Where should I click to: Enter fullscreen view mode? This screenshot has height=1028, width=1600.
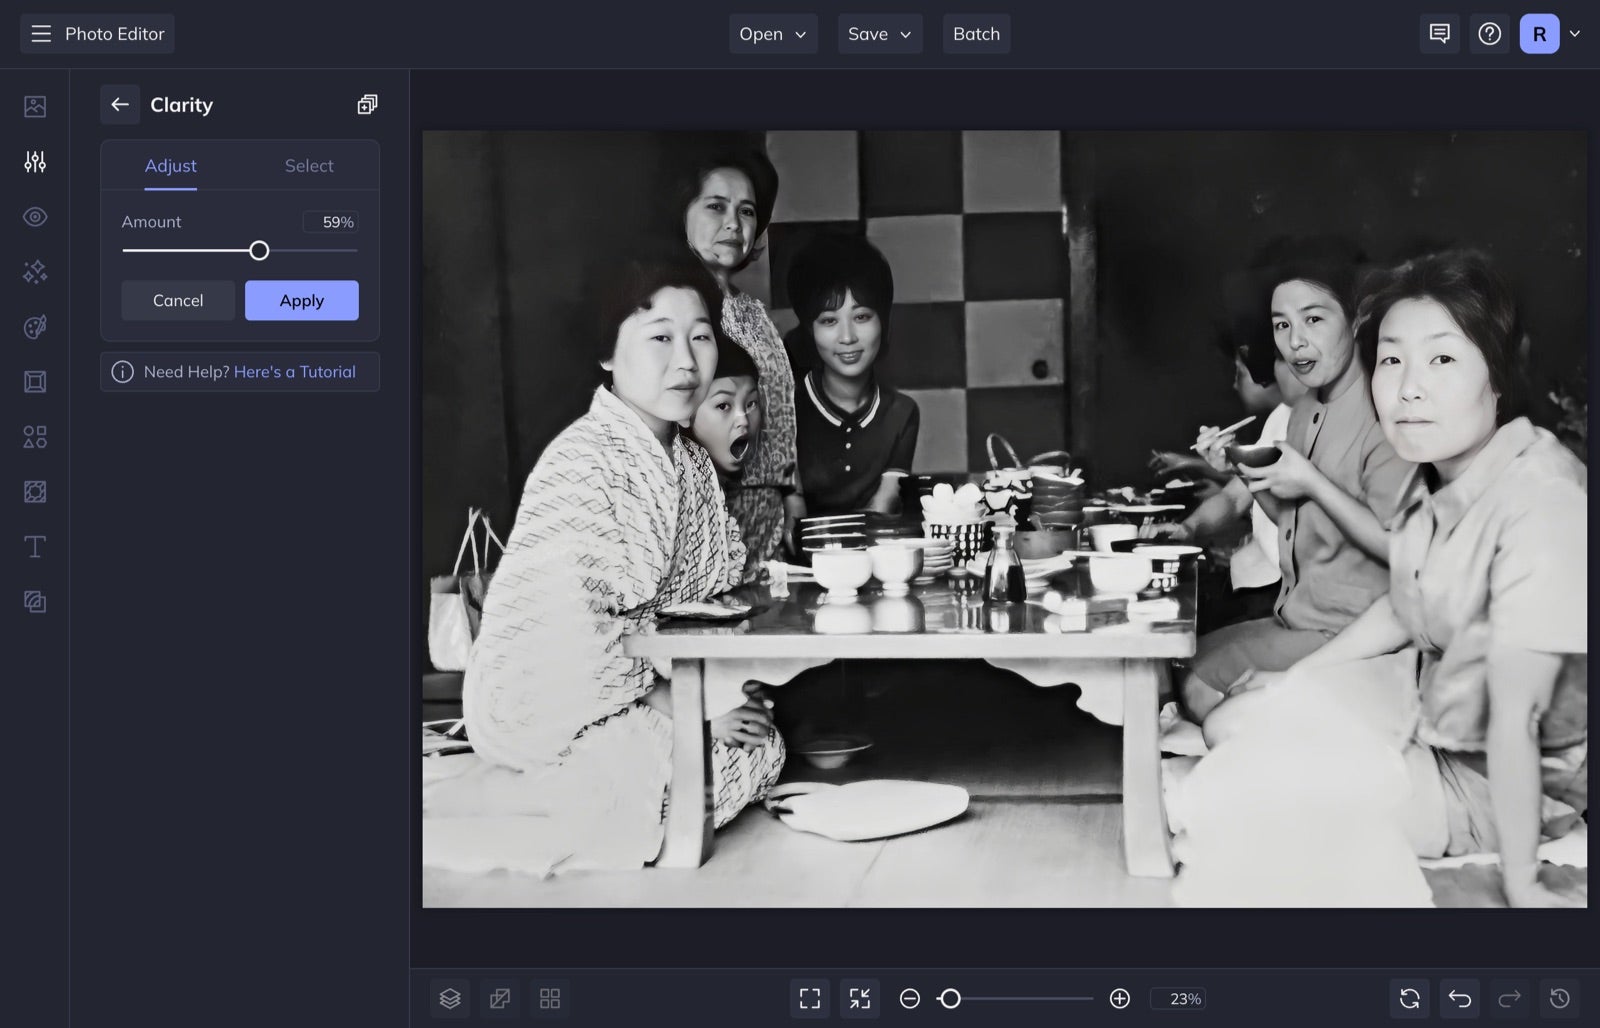[x=809, y=997]
